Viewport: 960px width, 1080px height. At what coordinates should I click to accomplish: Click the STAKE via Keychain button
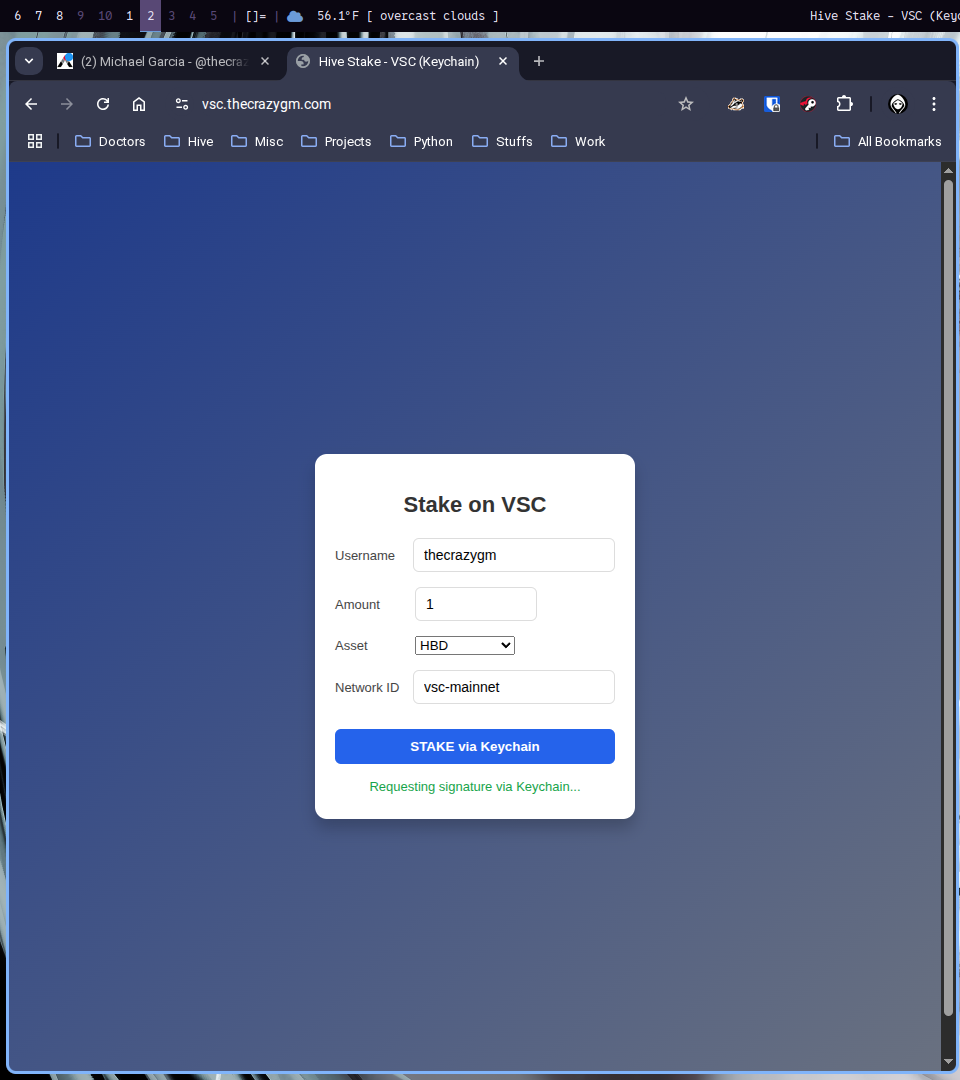click(474, 747)
